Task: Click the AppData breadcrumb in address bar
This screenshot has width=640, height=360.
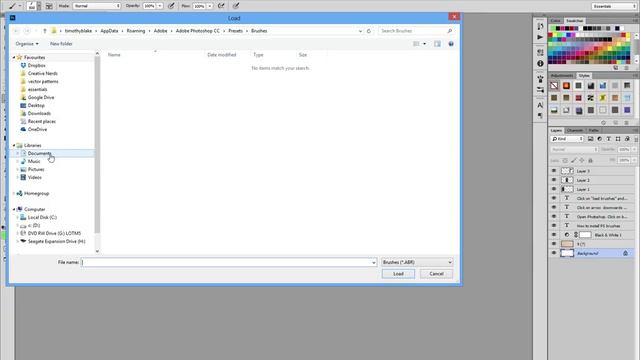Action: tap(109, 31)
